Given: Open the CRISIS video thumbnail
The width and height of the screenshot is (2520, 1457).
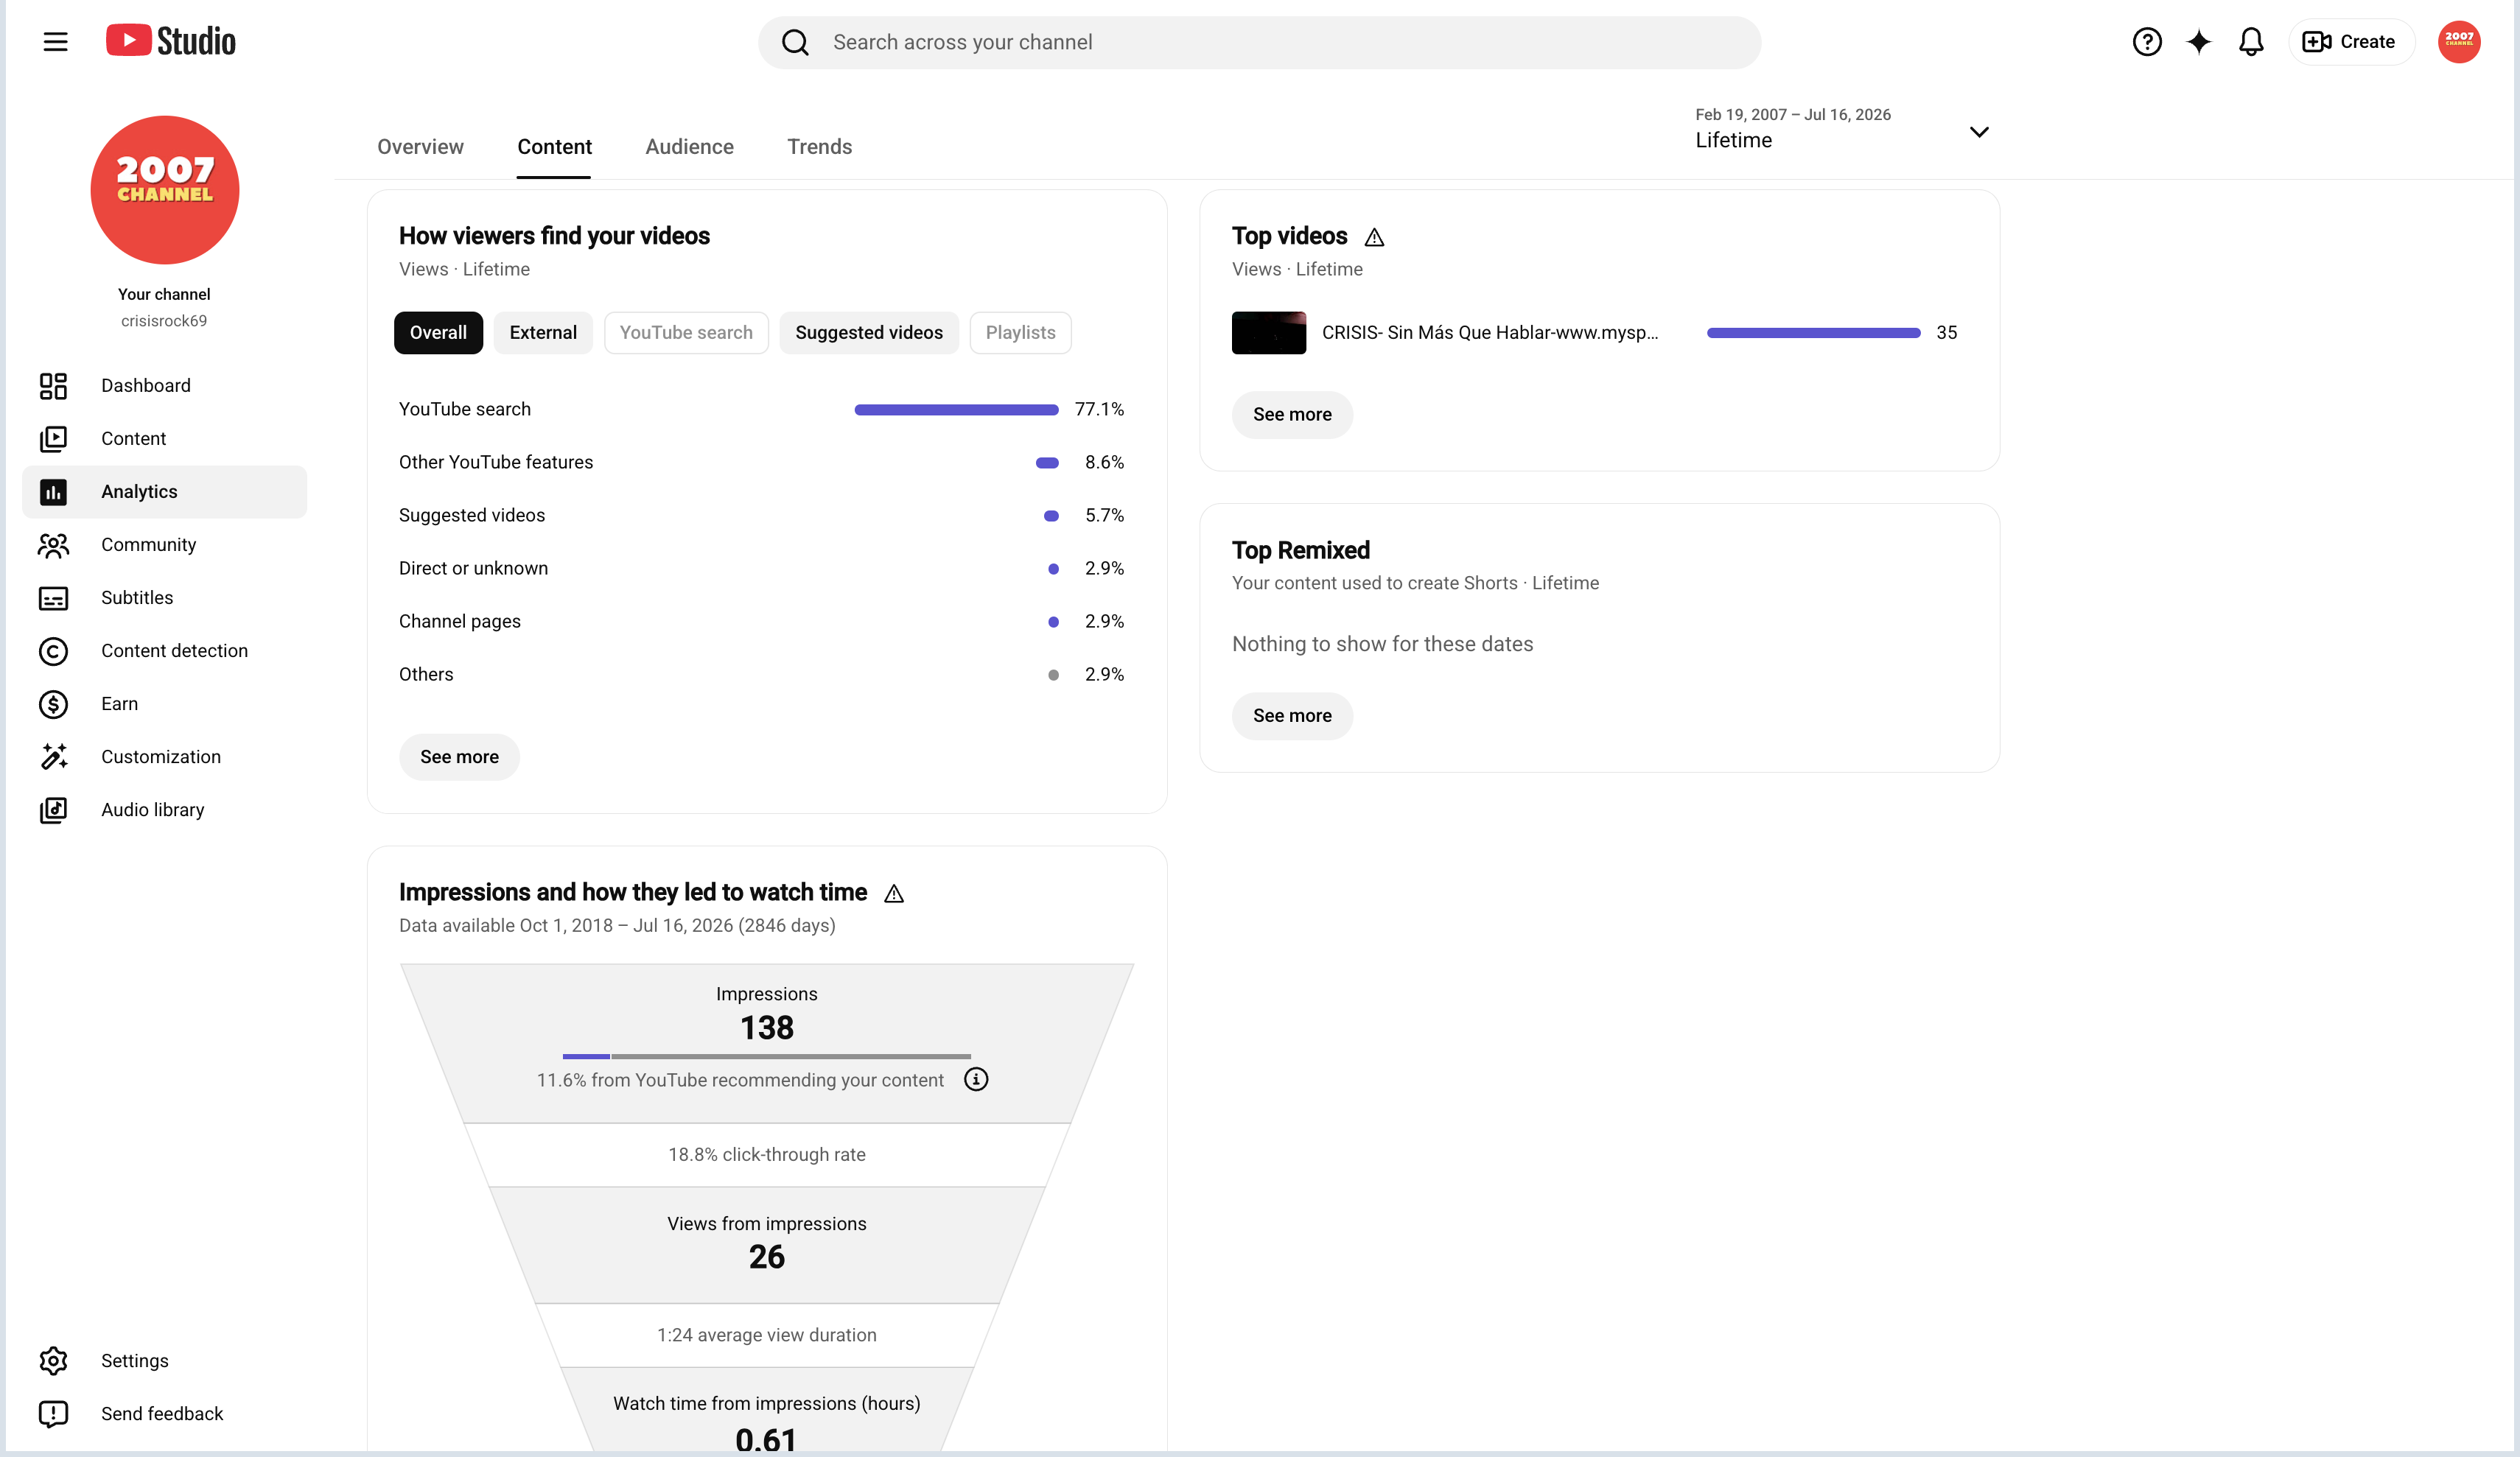Looking at the screenshot, I should (1268, 333).
